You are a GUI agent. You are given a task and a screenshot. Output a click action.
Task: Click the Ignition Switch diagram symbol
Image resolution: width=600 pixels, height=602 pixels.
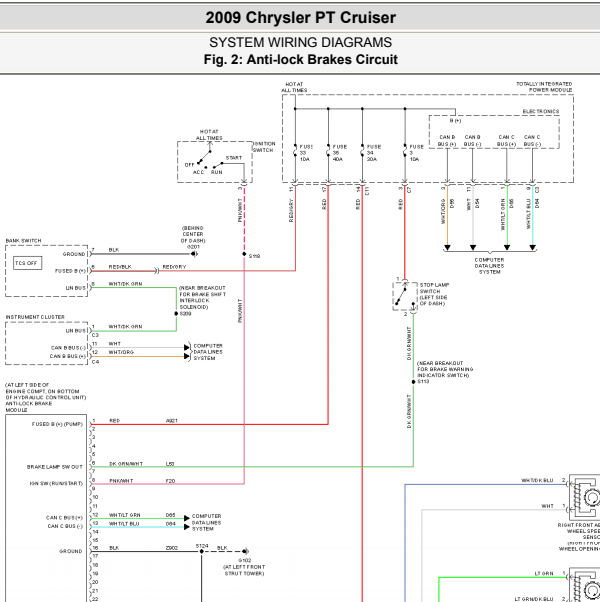pyautogui.click(x=215, y=162)
